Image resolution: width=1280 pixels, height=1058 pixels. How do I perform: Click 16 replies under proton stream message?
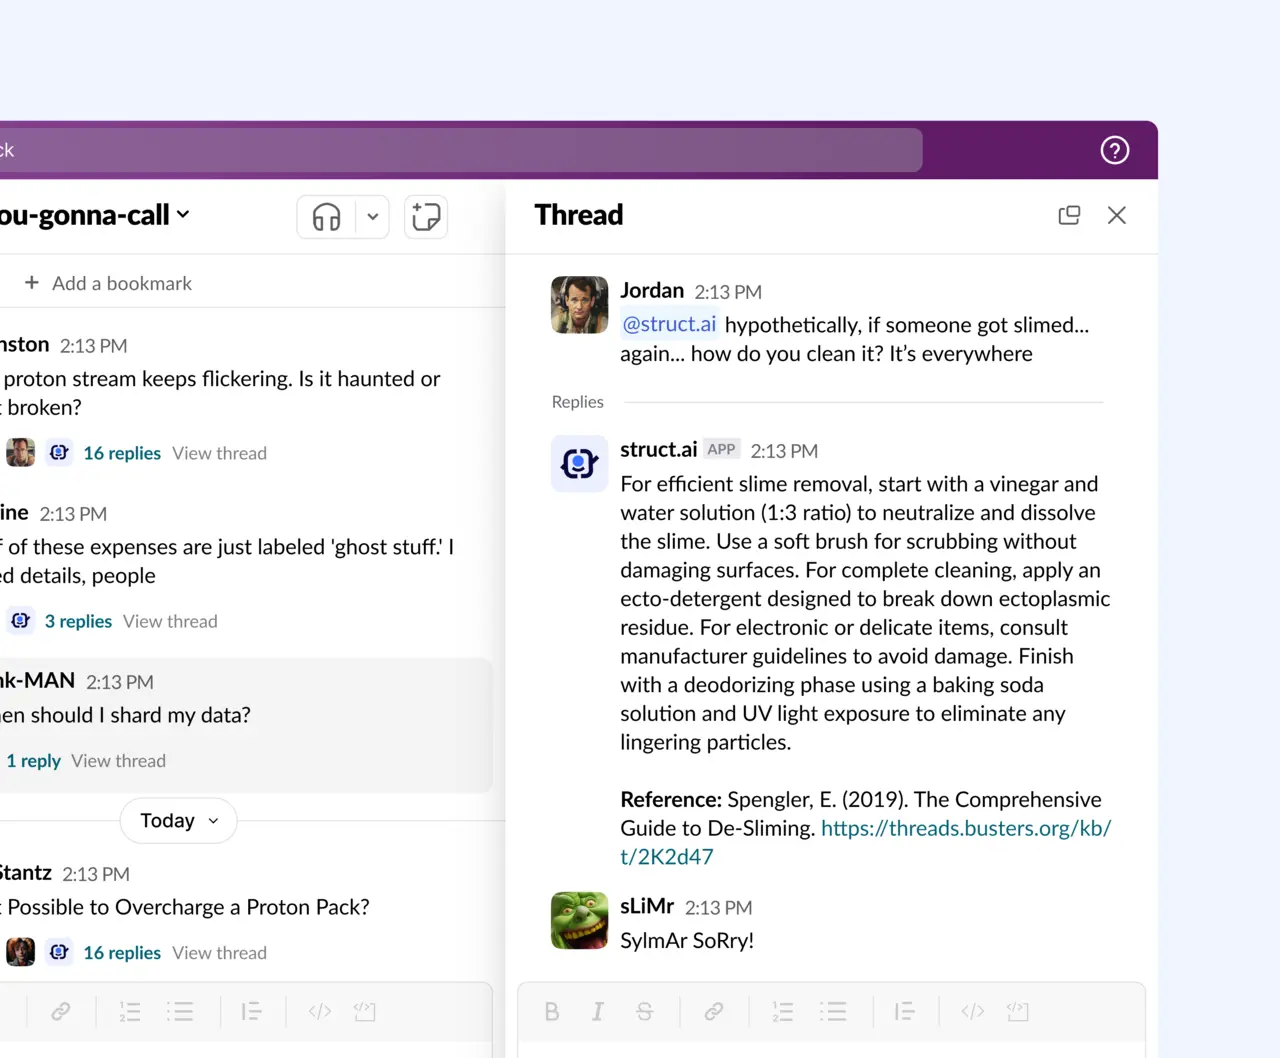pos(122,453)
